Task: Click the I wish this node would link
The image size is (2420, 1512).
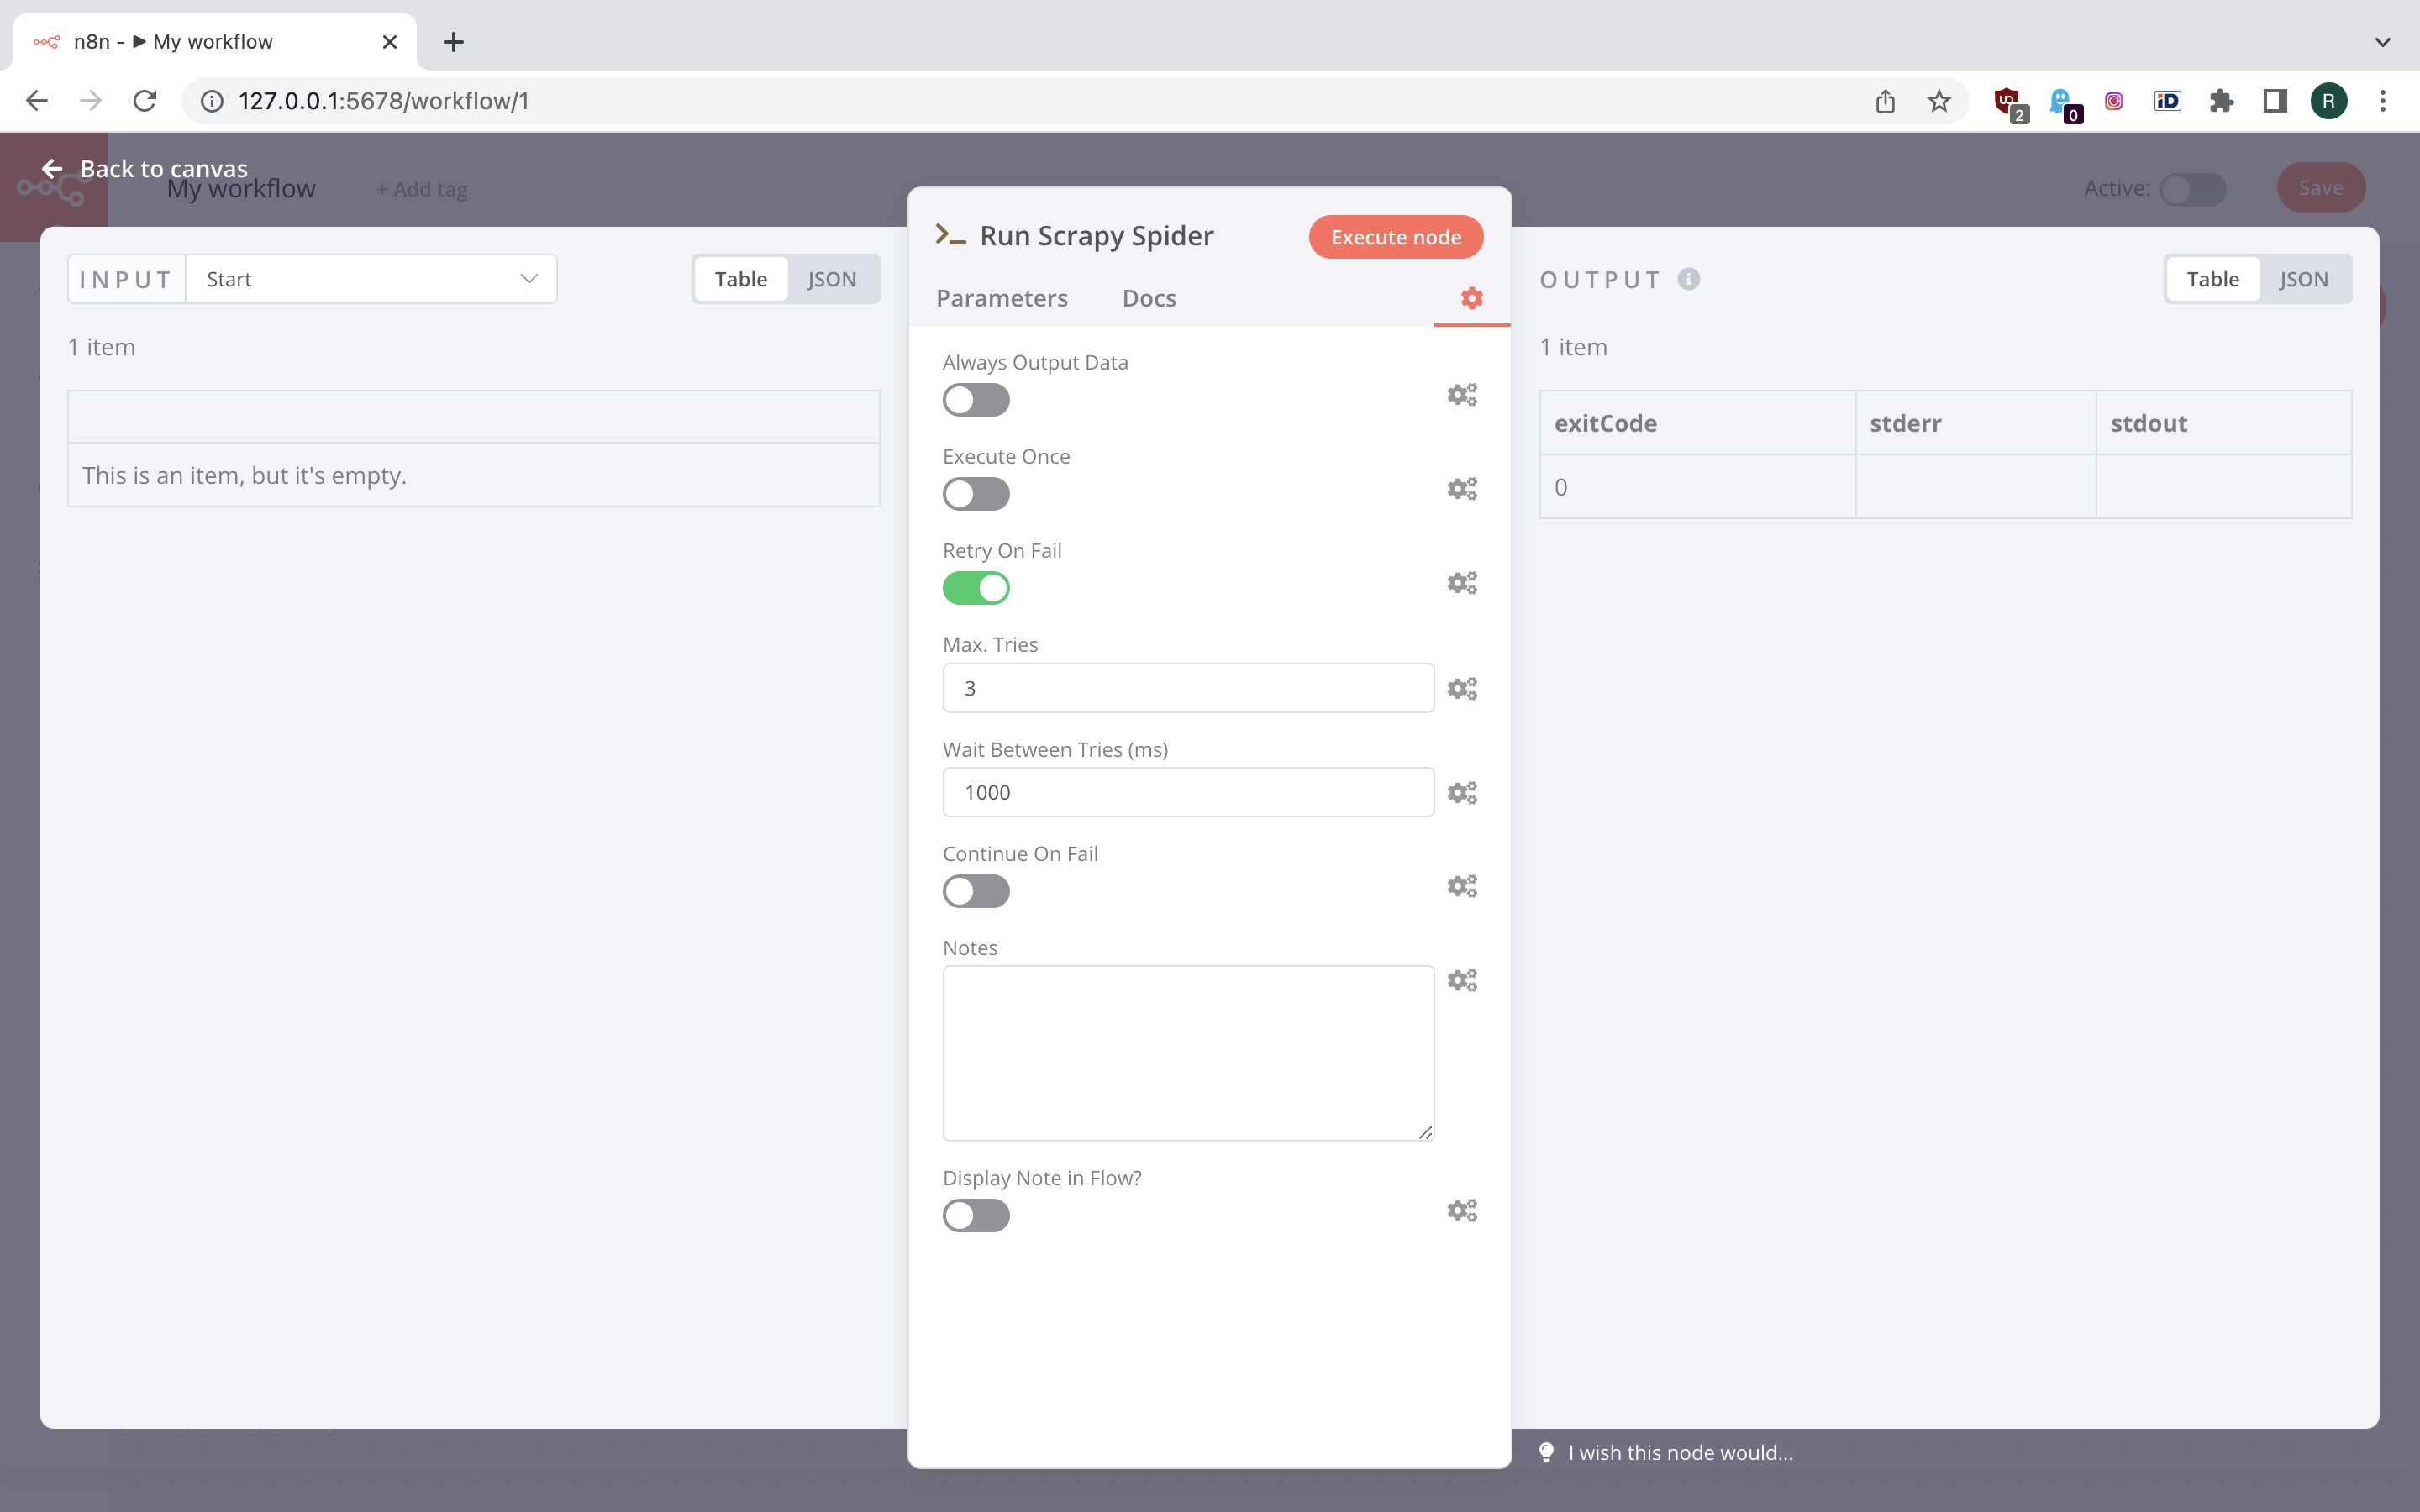Action: [x=1681, y=1452]
